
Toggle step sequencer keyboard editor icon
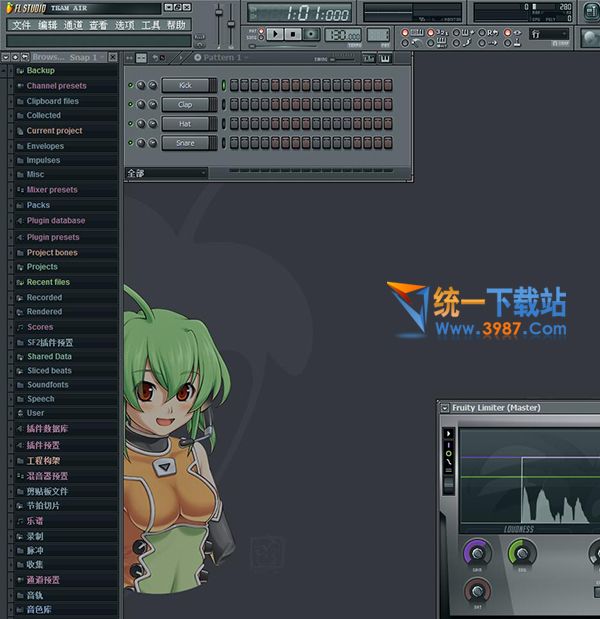click(385, 59)
